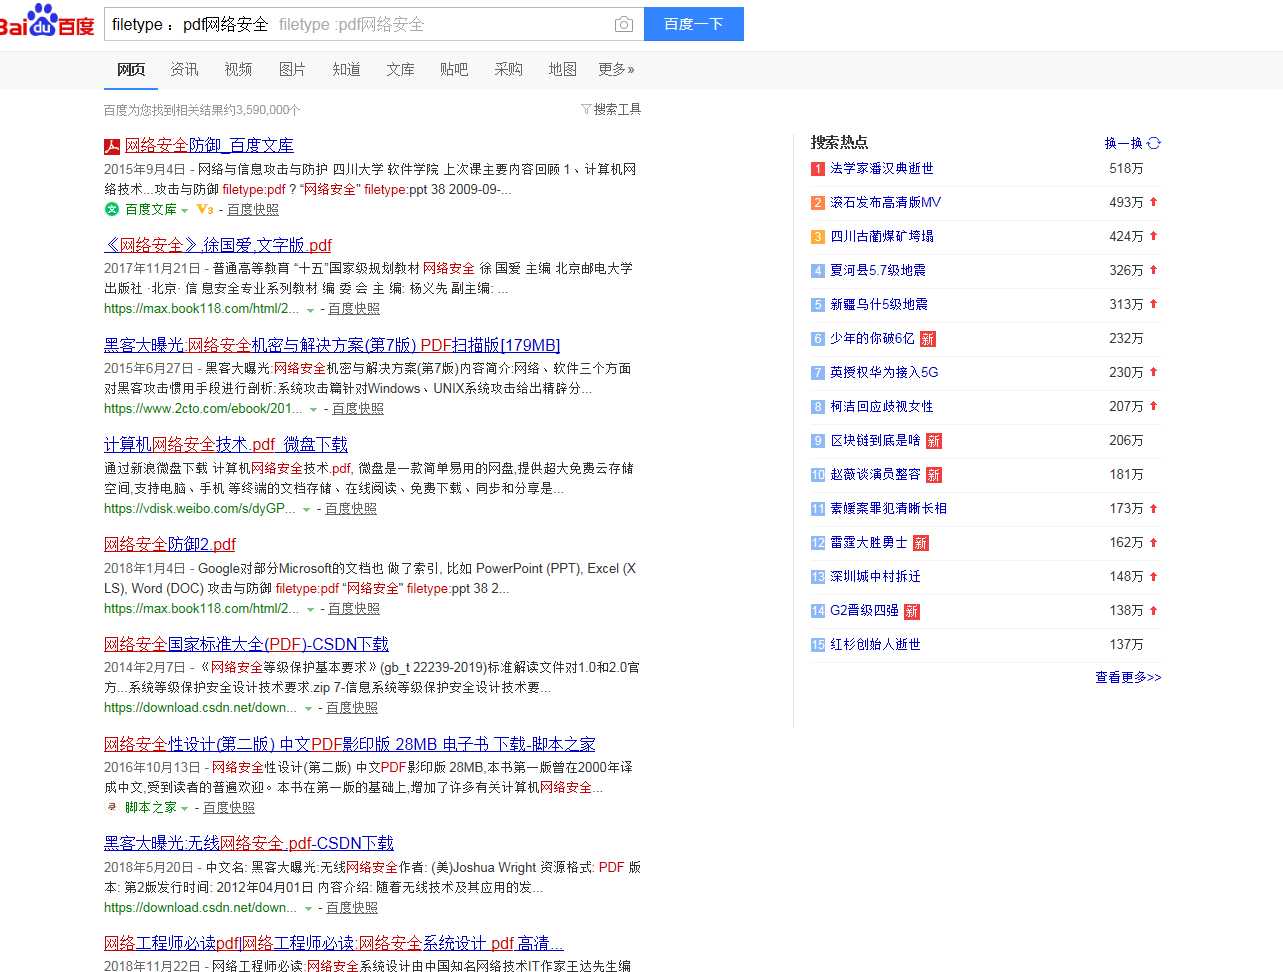Click the 百度文库 source icon

pyautogui.click(x=112, y=209)
